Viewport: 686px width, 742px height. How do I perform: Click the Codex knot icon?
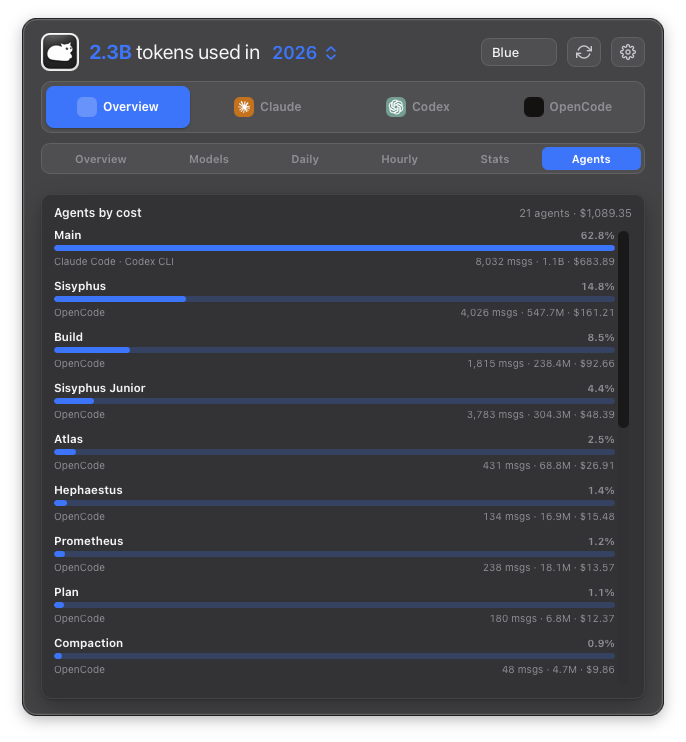click(x=396, y=107)
